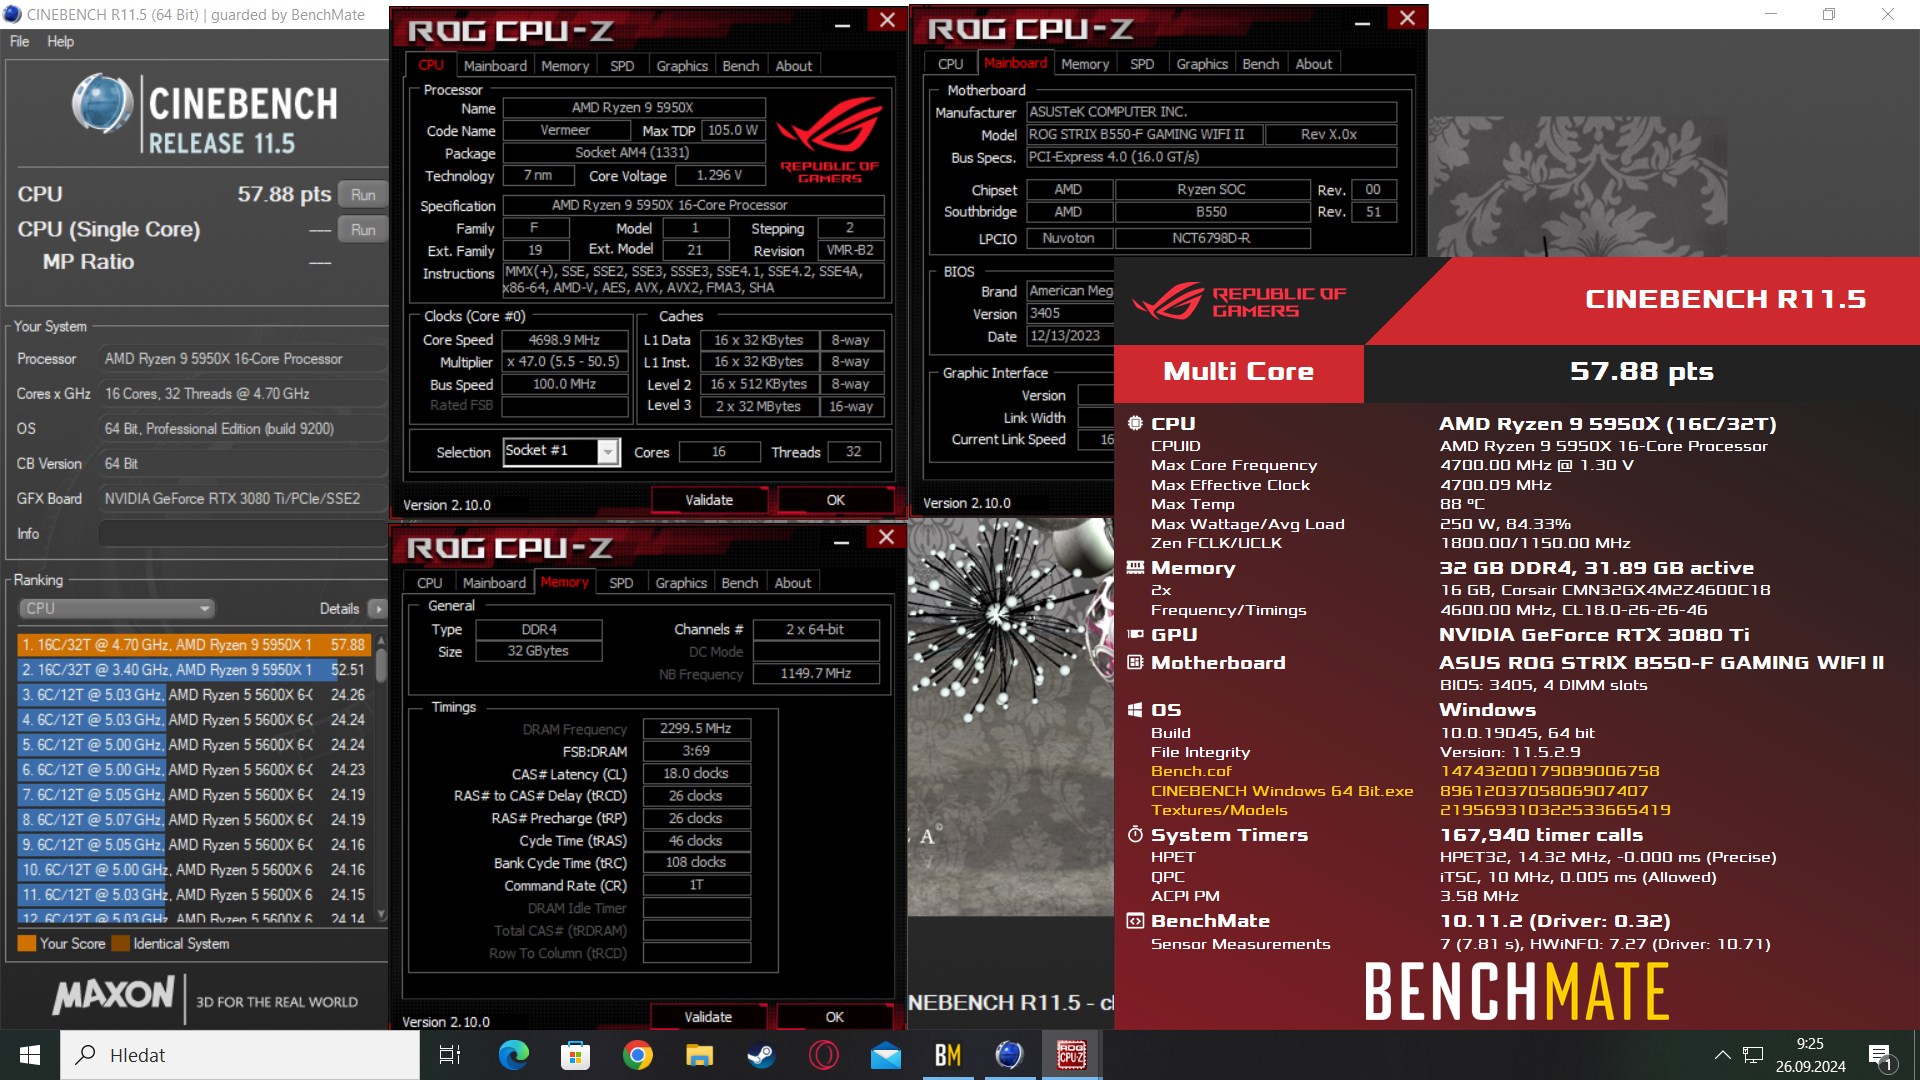
Task: Click the Cinebench globe logo icon
Action: coord(102,103)
